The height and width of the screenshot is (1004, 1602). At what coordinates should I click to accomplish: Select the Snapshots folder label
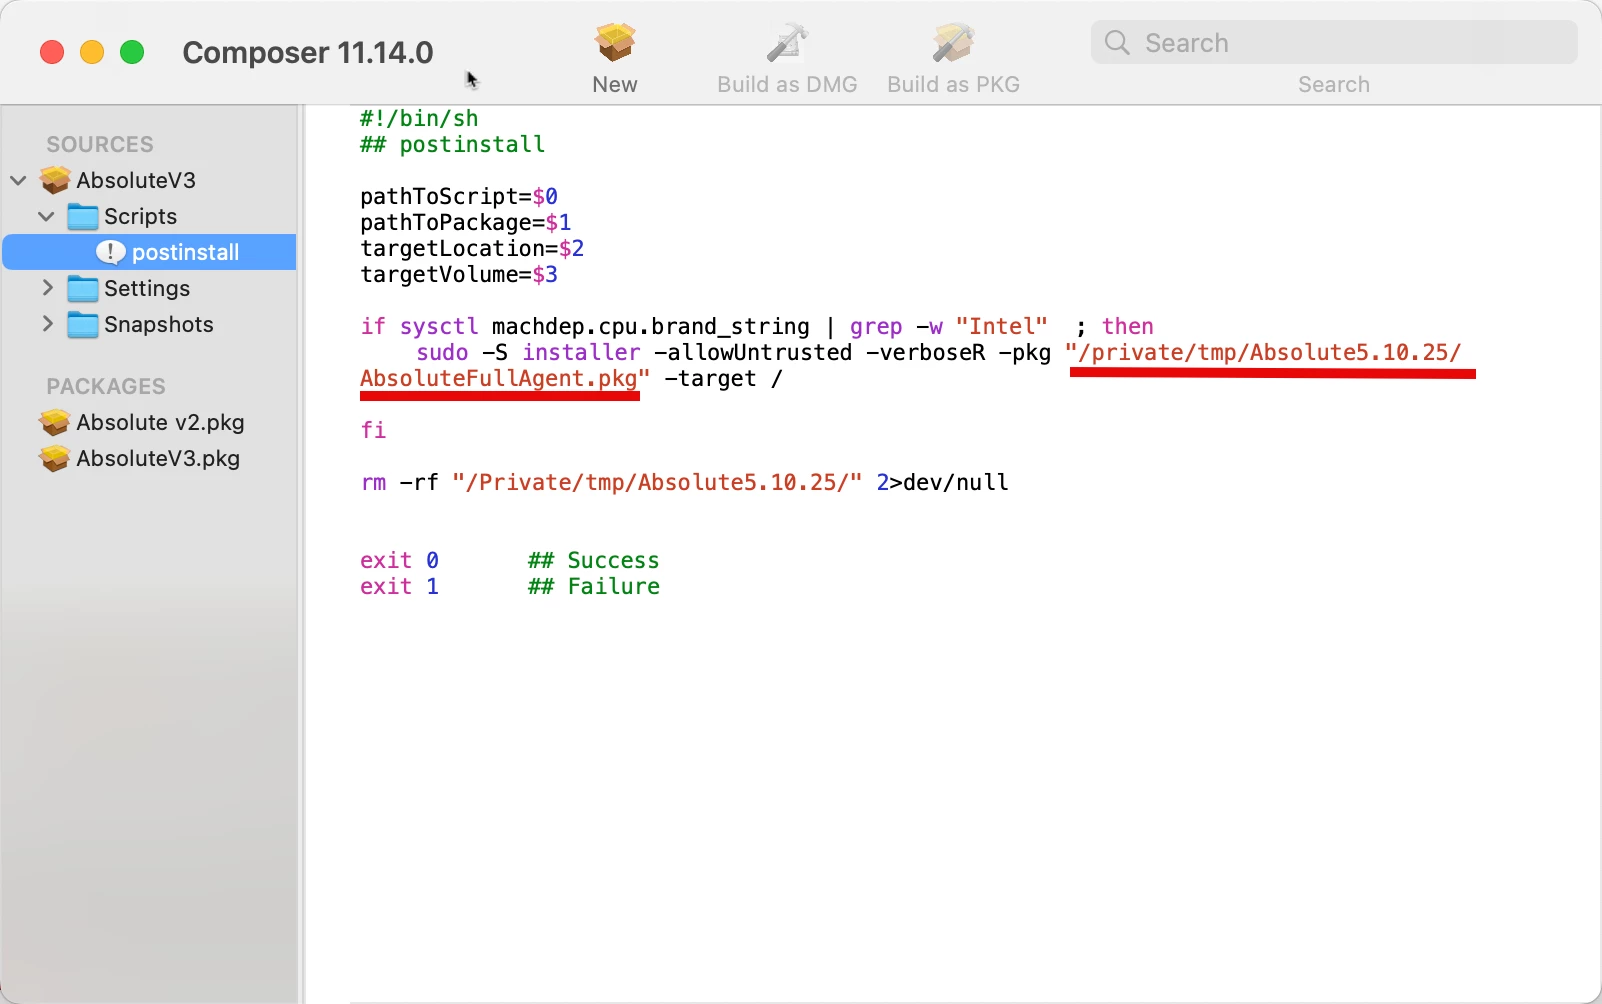point(159,324)
